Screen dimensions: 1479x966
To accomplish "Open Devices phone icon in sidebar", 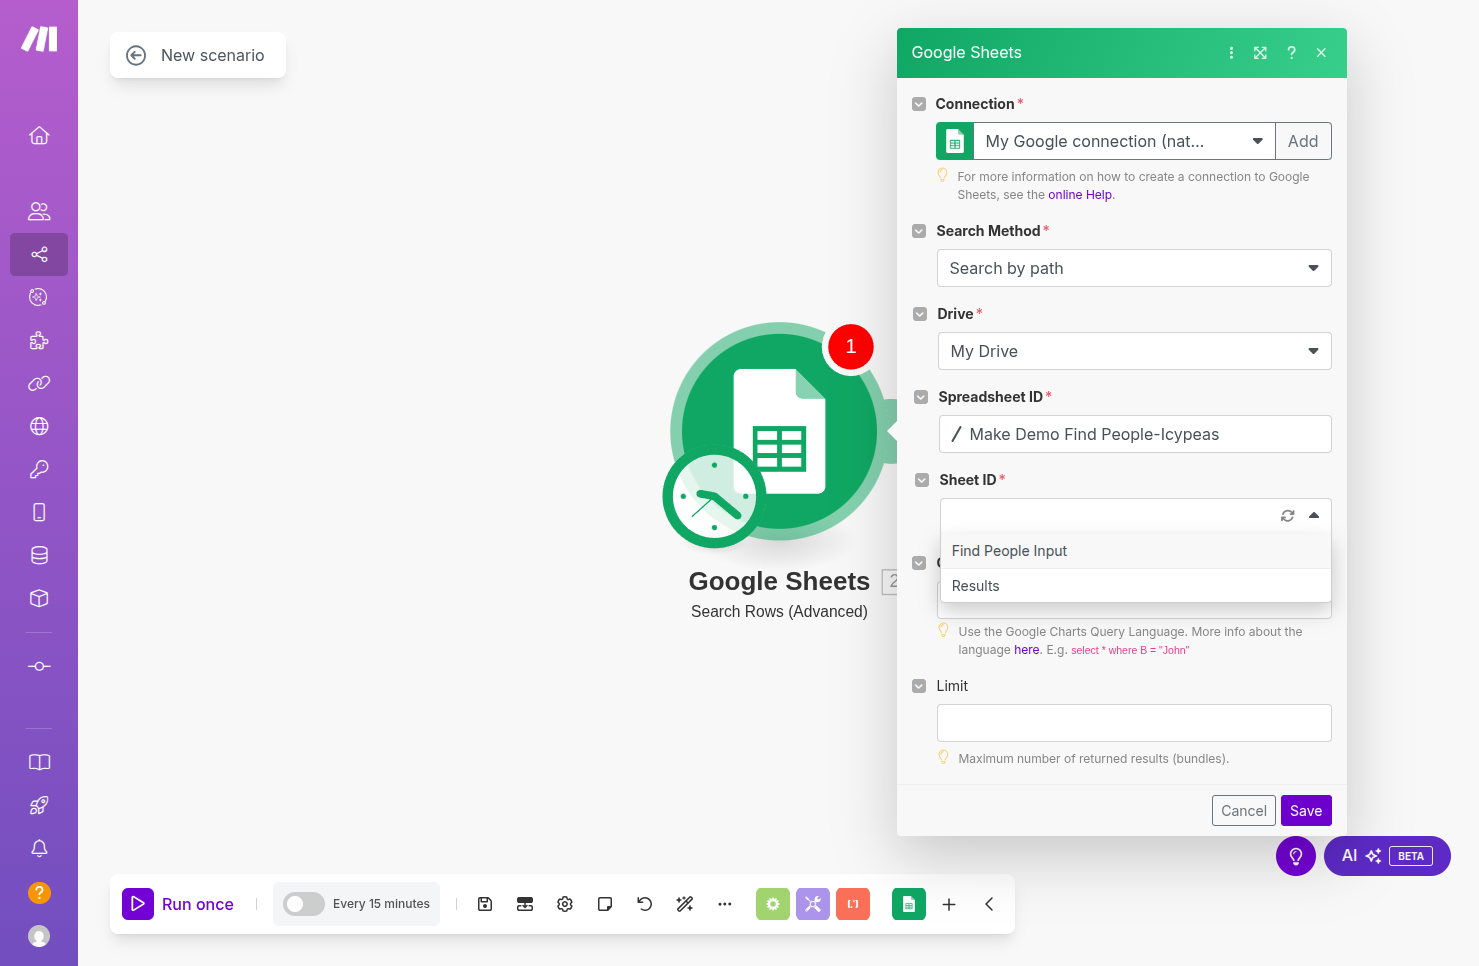I will click(x=39, y=512).
